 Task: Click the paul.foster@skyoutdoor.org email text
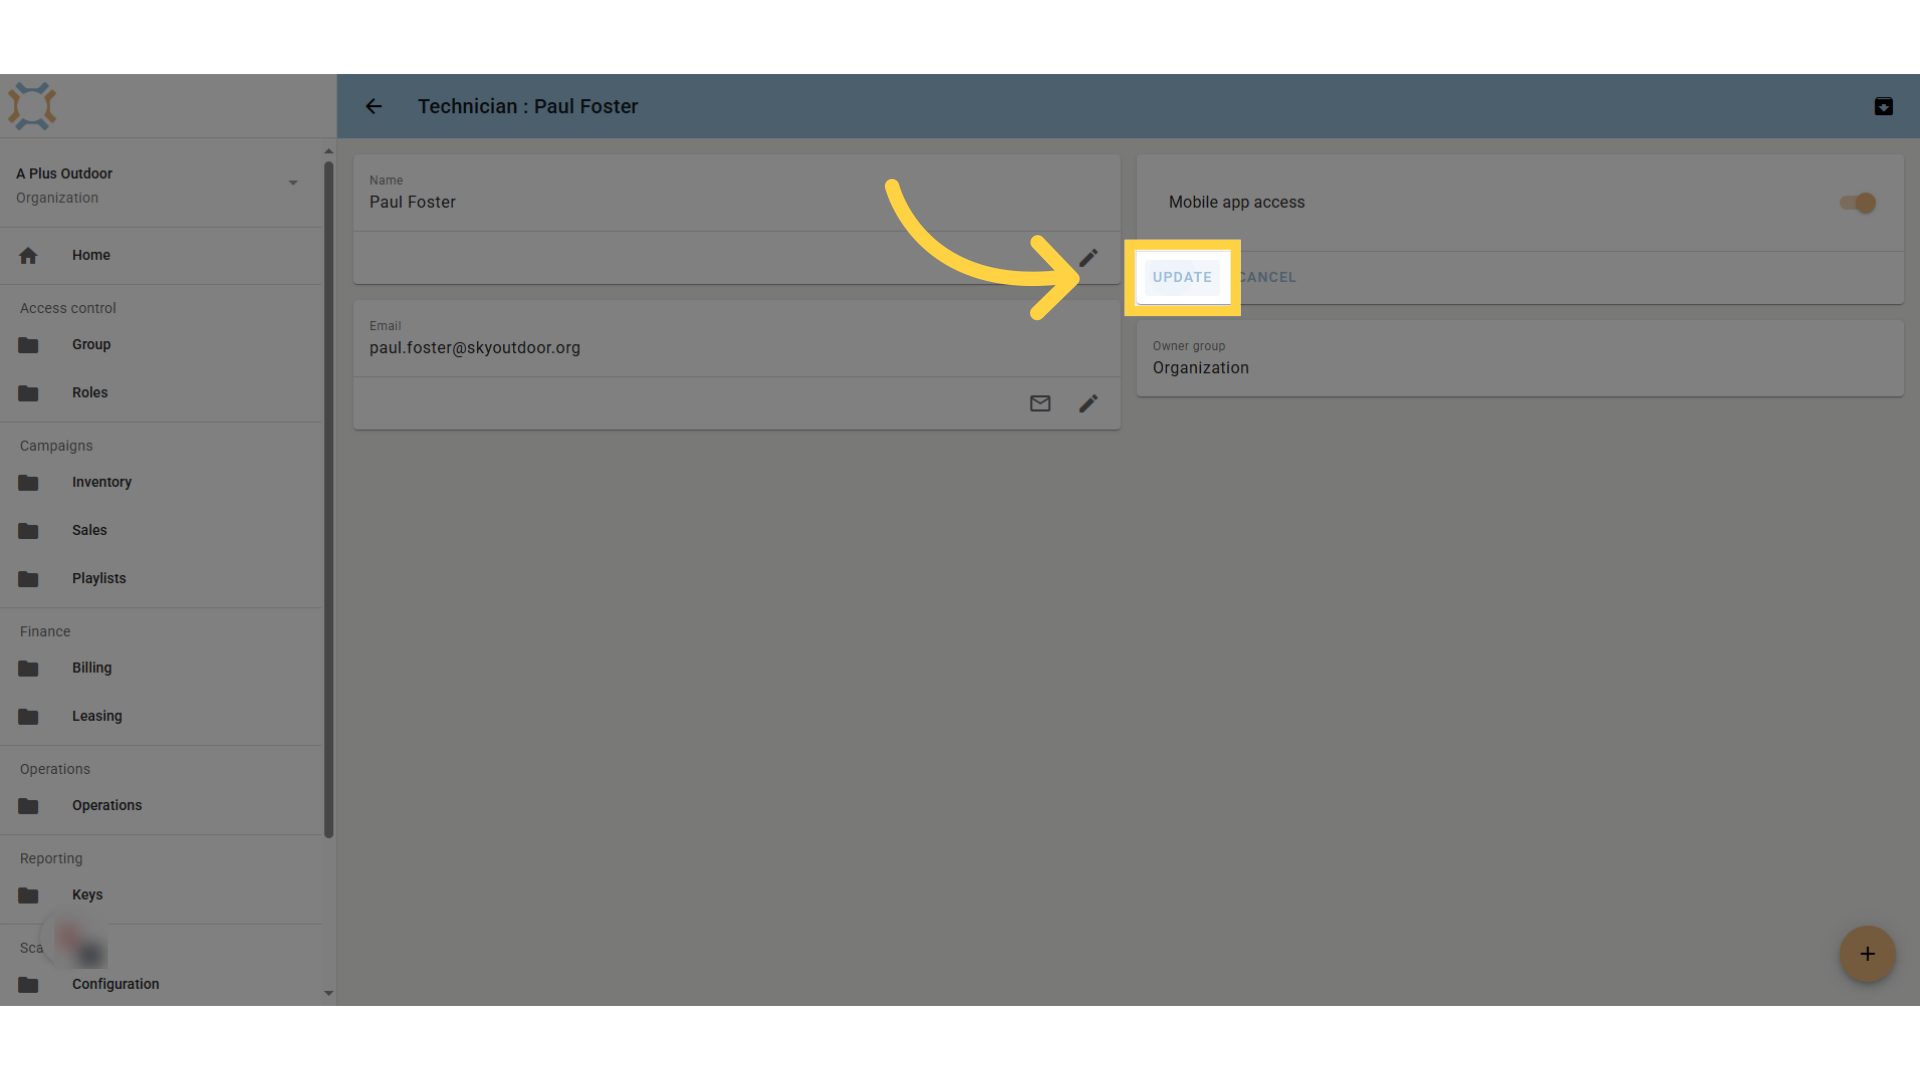pyautogui.click(x=475, y=348)
